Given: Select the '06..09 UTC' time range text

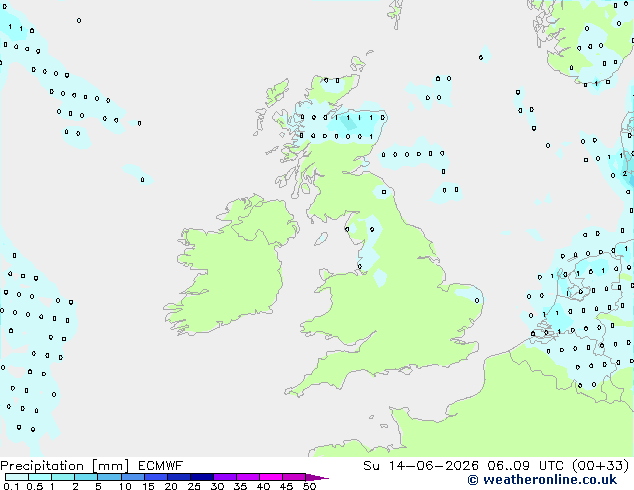Looking at the screenshot, I should click(525, 466).
